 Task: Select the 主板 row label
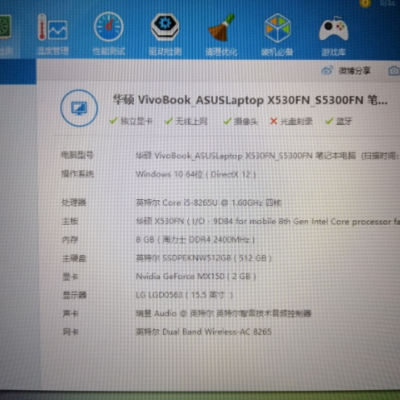point(70,221)
